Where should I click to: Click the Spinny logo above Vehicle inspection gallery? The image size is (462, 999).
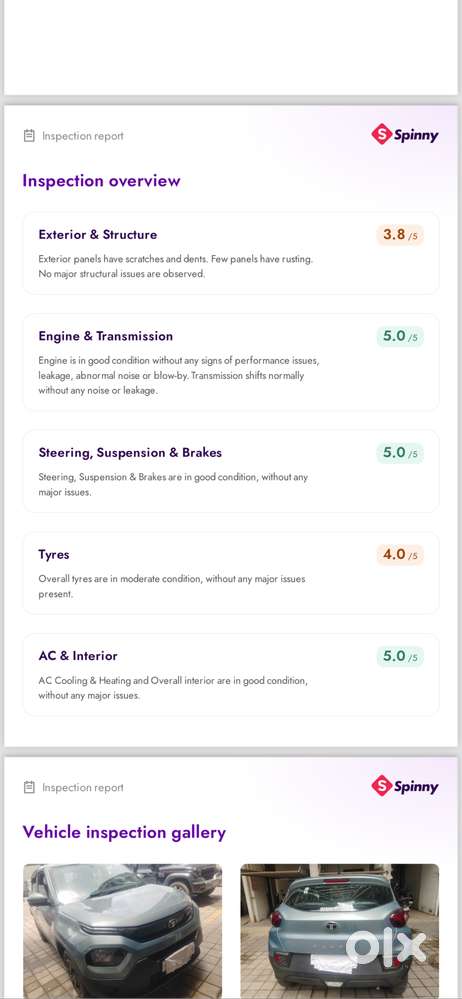click(x=405, y=786)
